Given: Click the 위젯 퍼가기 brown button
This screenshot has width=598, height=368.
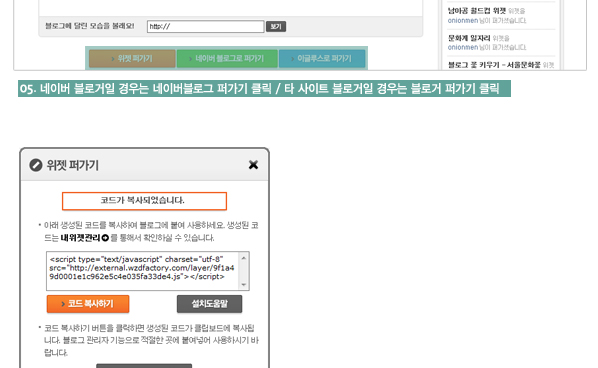Looking at the screenshot, I should click(132, 59).
